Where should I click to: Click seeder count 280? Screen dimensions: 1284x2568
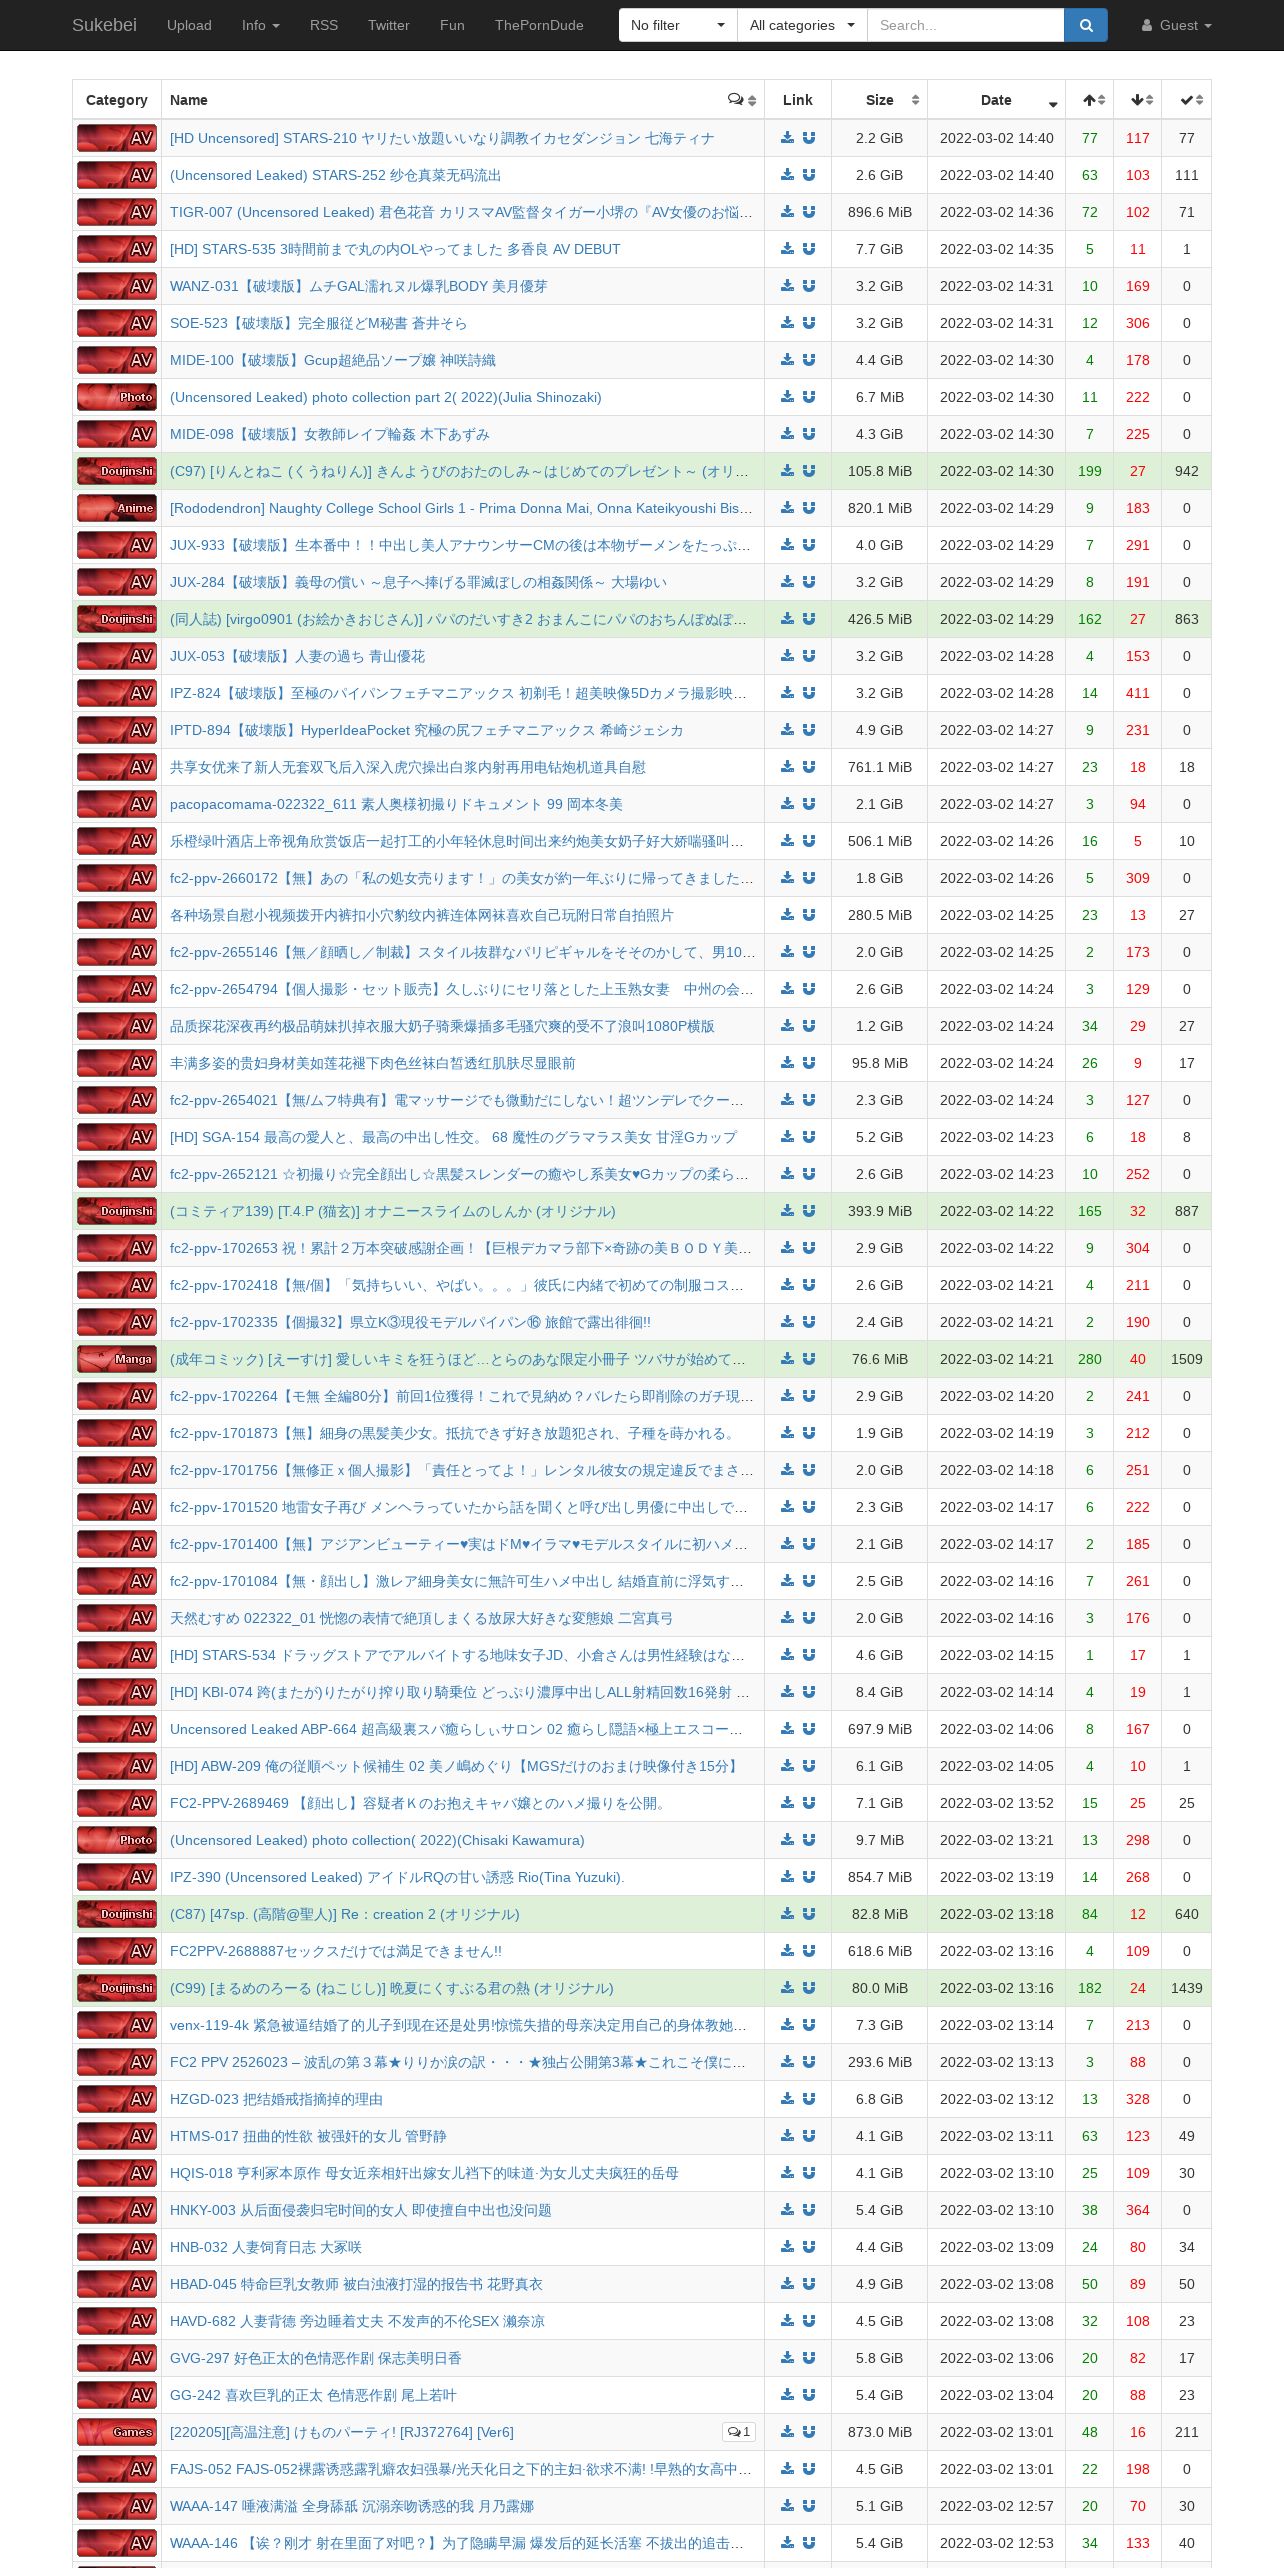pyautogui.click(x=1090, y=1359)
